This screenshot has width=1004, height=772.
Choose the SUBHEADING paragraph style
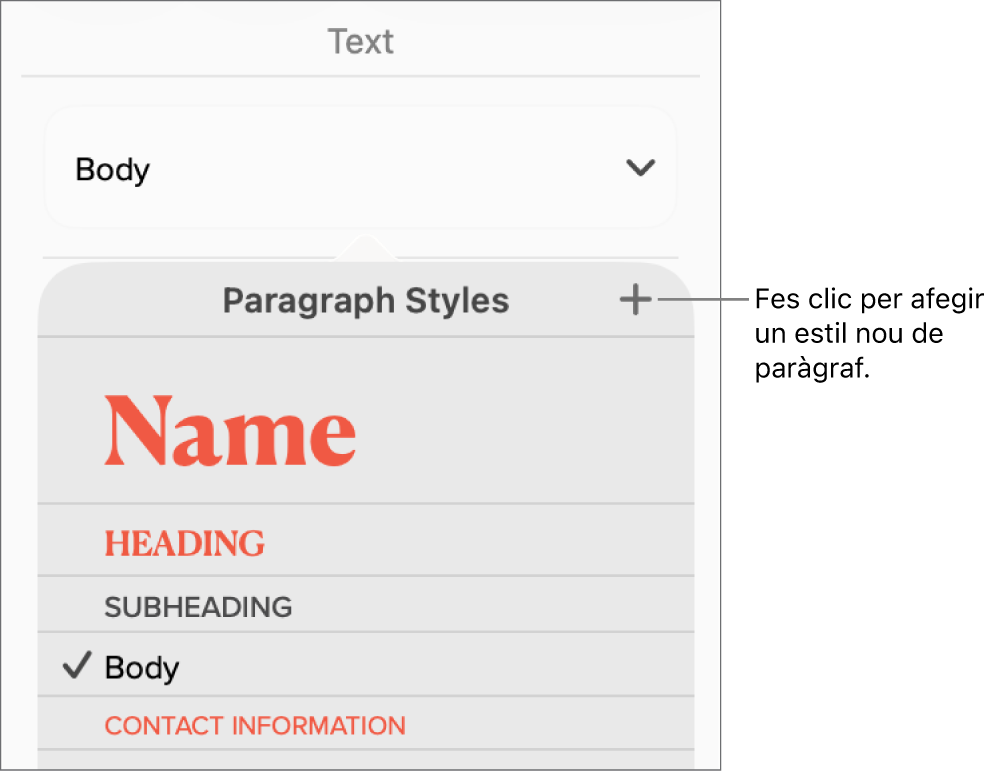coord(198,606)
